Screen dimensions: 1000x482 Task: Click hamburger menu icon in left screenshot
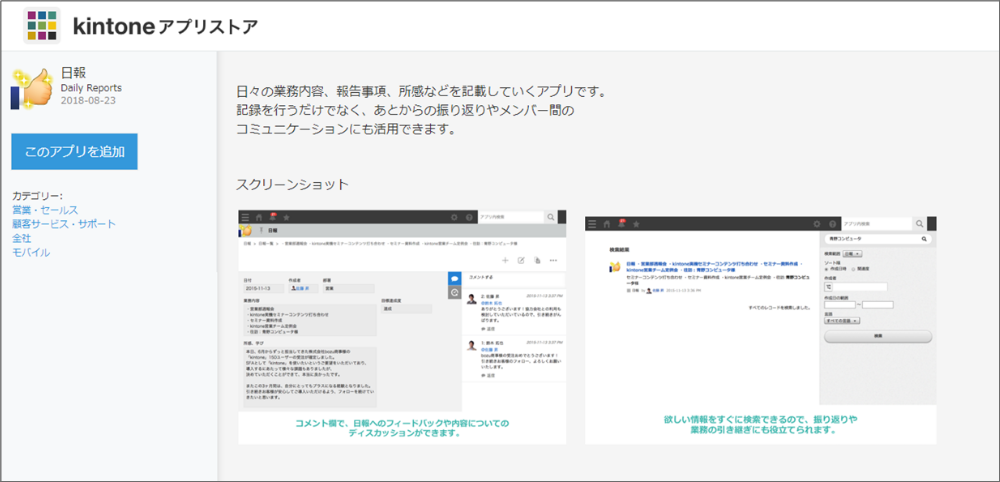(246, 217)
